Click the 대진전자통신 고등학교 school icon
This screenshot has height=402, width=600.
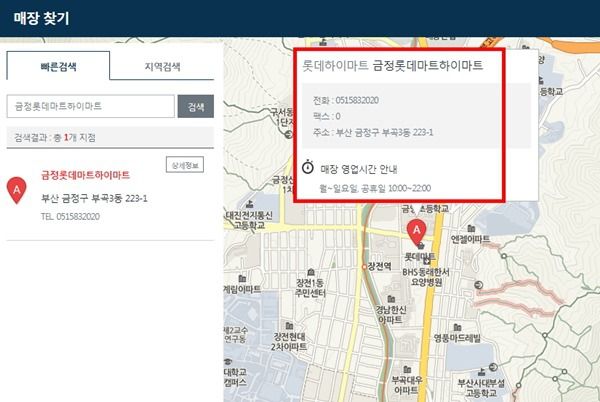click(250, 203)
